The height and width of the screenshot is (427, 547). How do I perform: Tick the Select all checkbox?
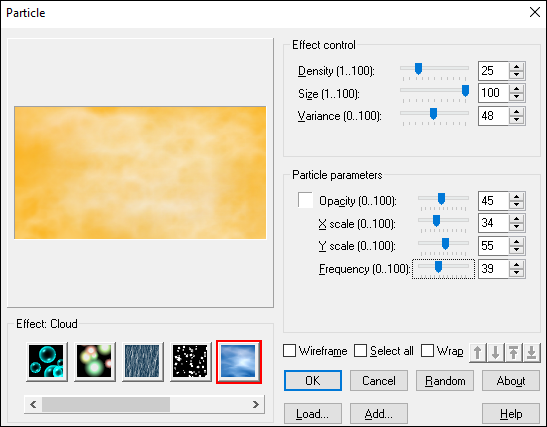(x=360, y=351)
